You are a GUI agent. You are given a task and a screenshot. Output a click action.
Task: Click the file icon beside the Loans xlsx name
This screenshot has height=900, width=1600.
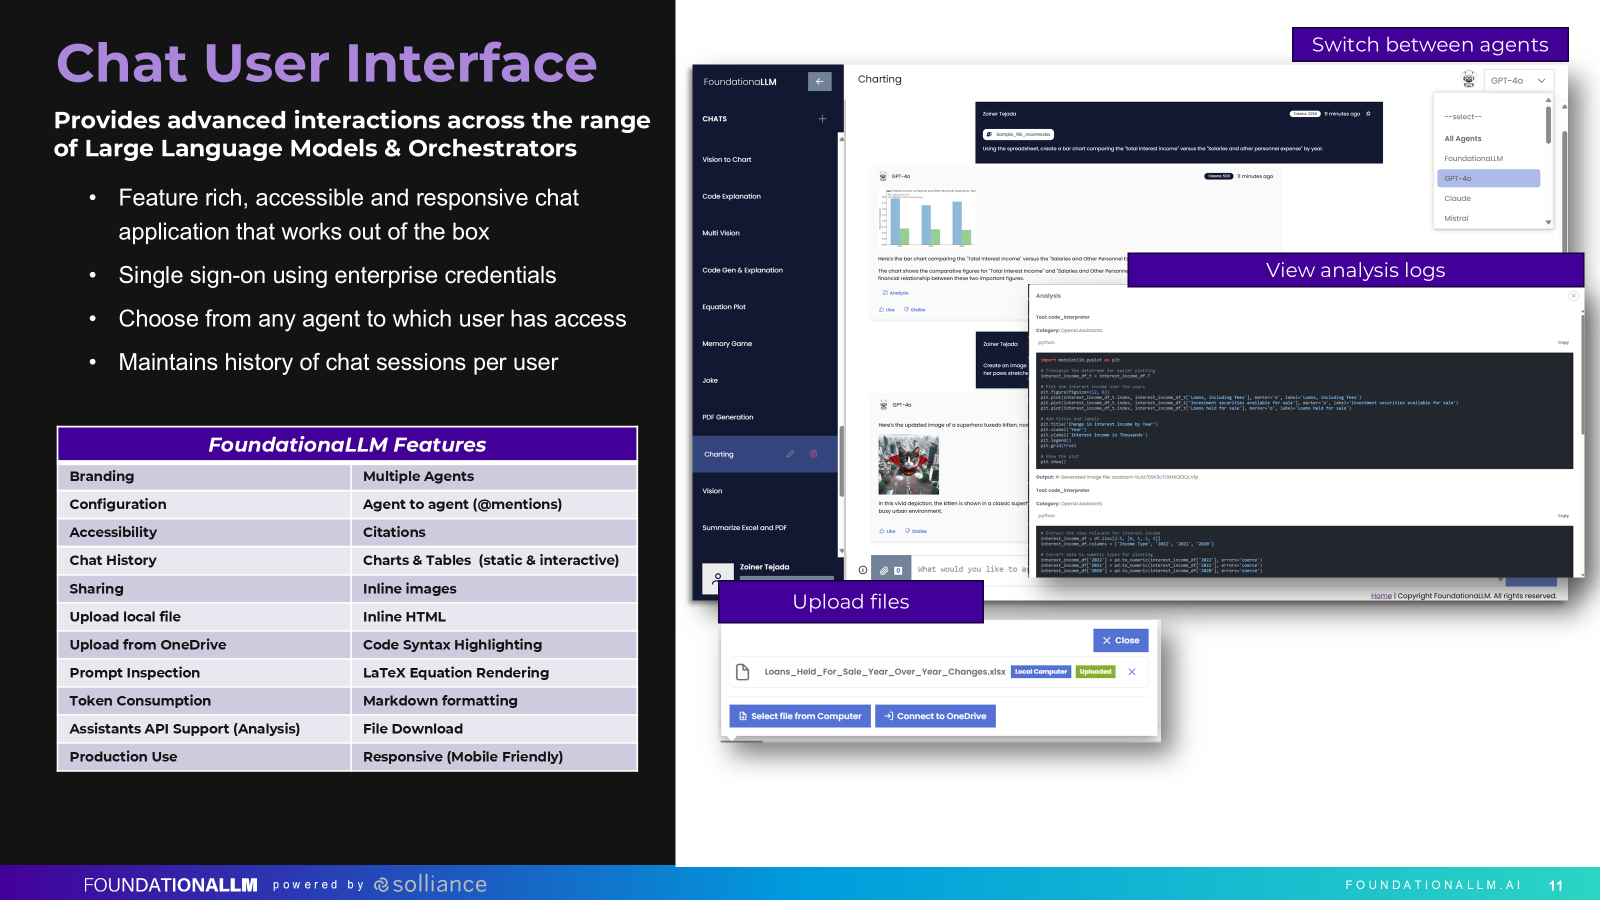(x=742, y=672)
